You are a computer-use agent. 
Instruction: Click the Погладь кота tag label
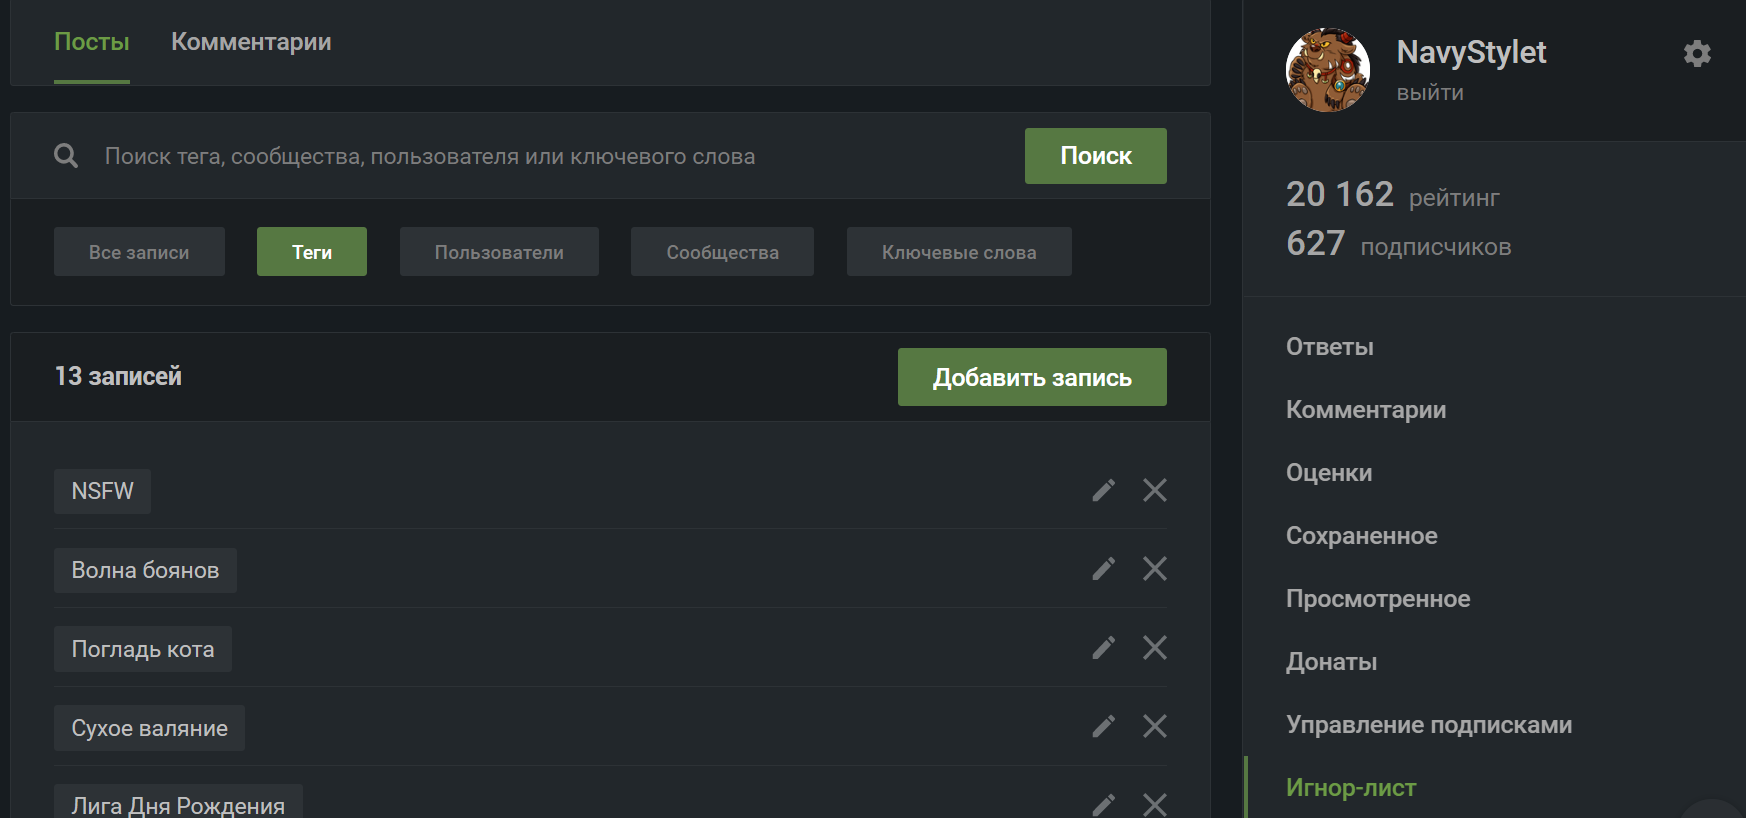(143, 649)
